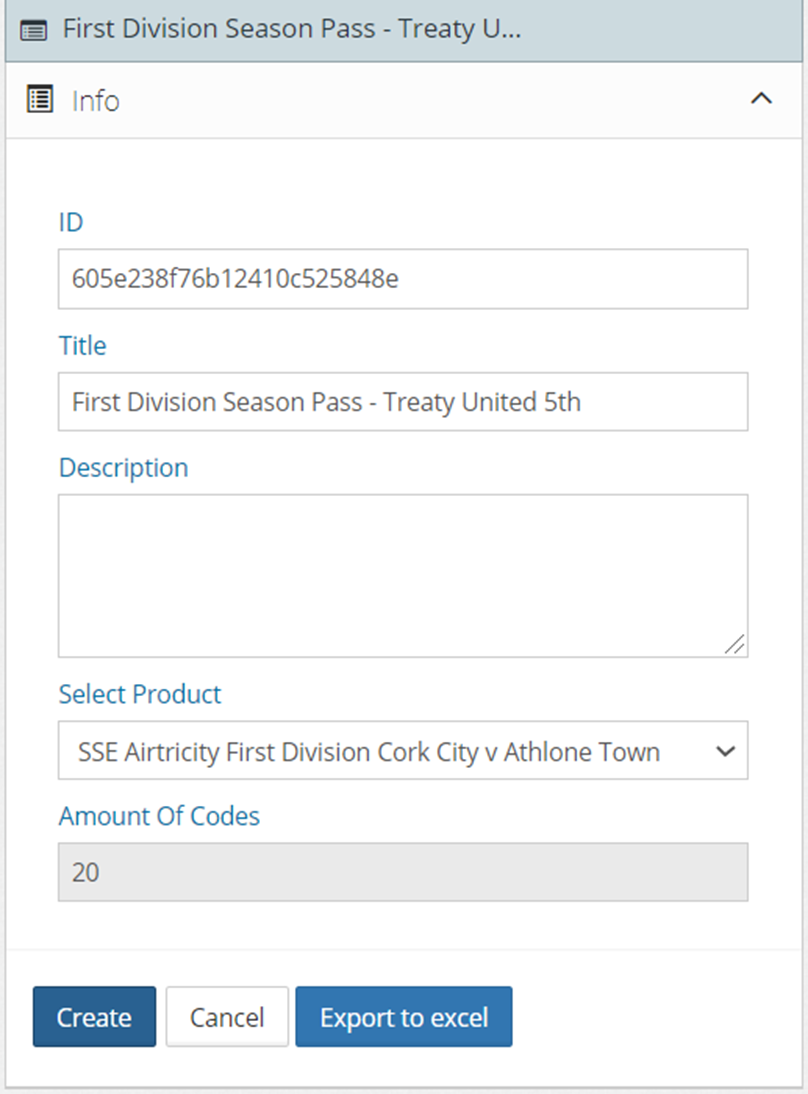Click into the Title input field
The width and height of the screenshot is (808, 1094).
point(402,402)
